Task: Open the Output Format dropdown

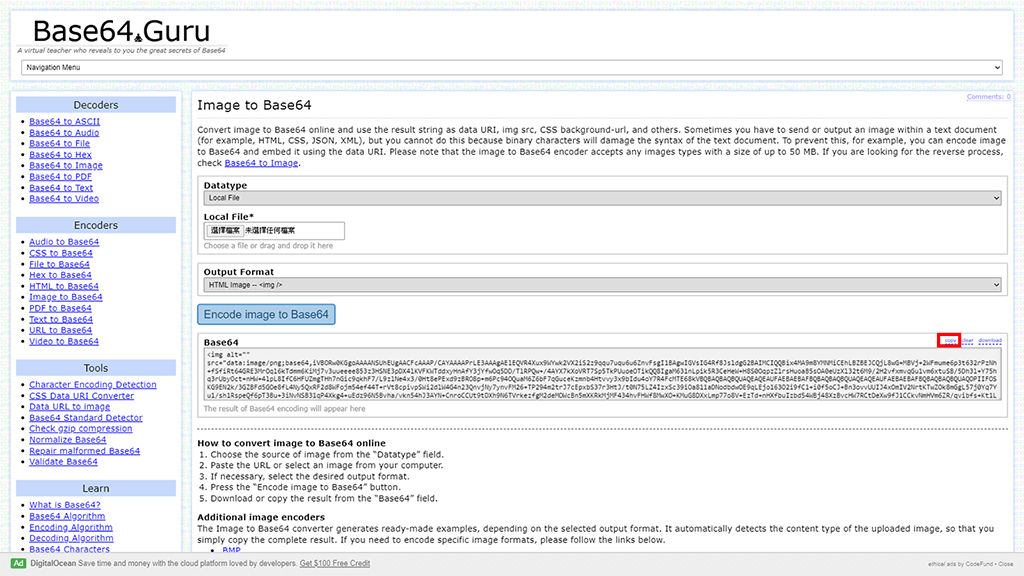Action: click(x=602, y=284)
